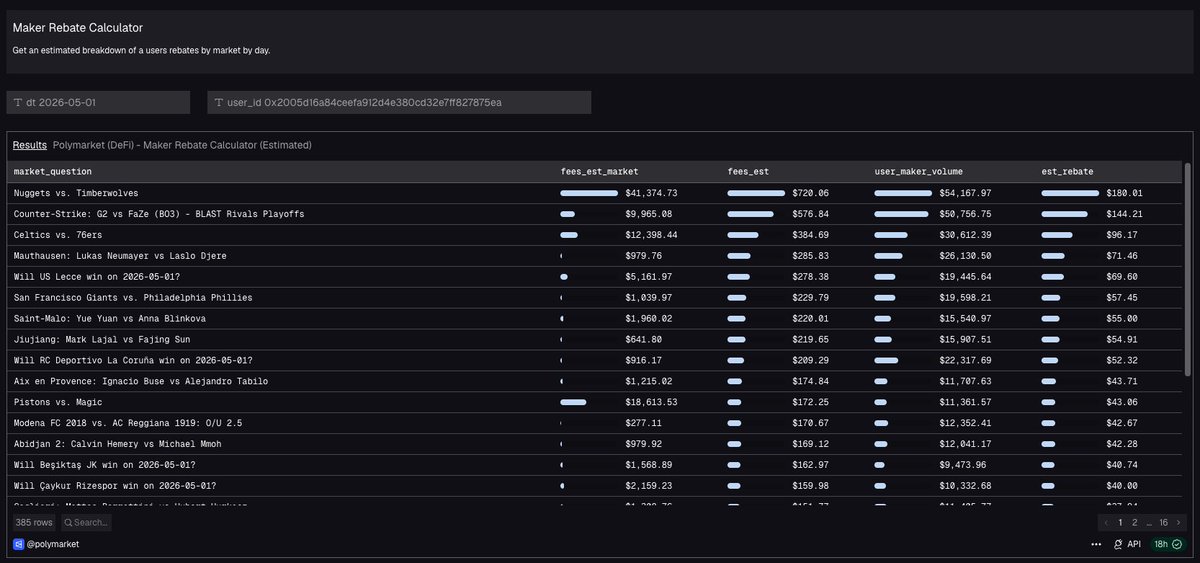The image size is (1200, 563).
Task: Click the $12,398.44 market fees value
Action: point(651,235)
